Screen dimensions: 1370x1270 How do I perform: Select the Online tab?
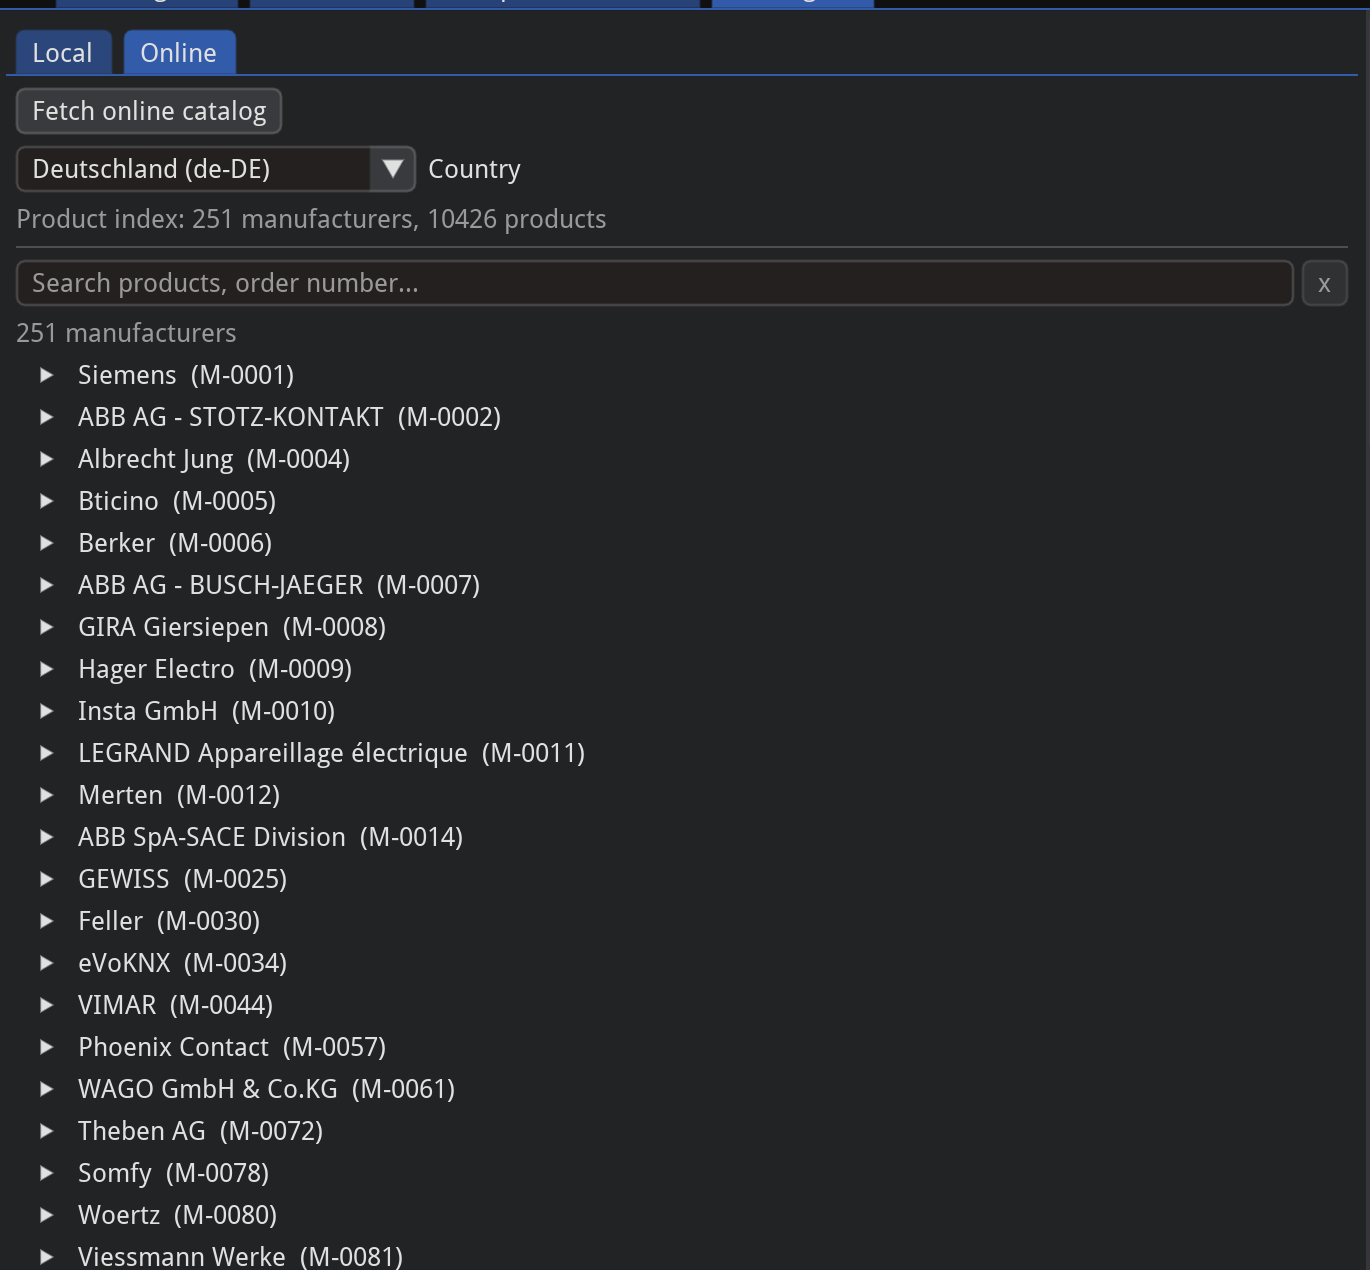(x=179, y=53)
